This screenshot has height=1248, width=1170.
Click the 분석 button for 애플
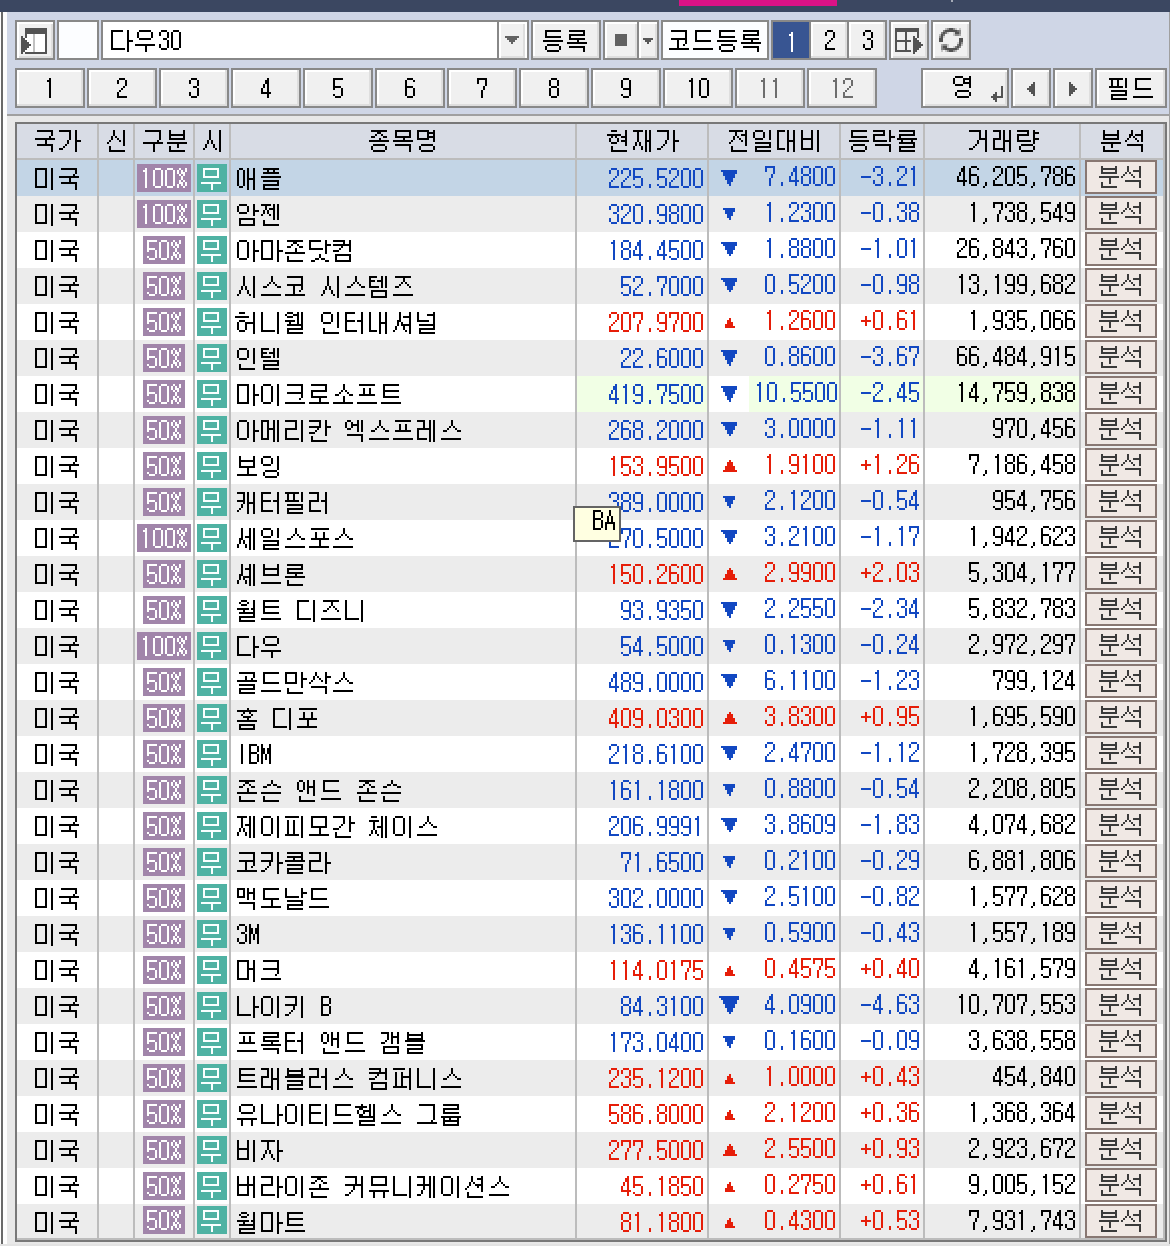click(x=1120, y=178)
